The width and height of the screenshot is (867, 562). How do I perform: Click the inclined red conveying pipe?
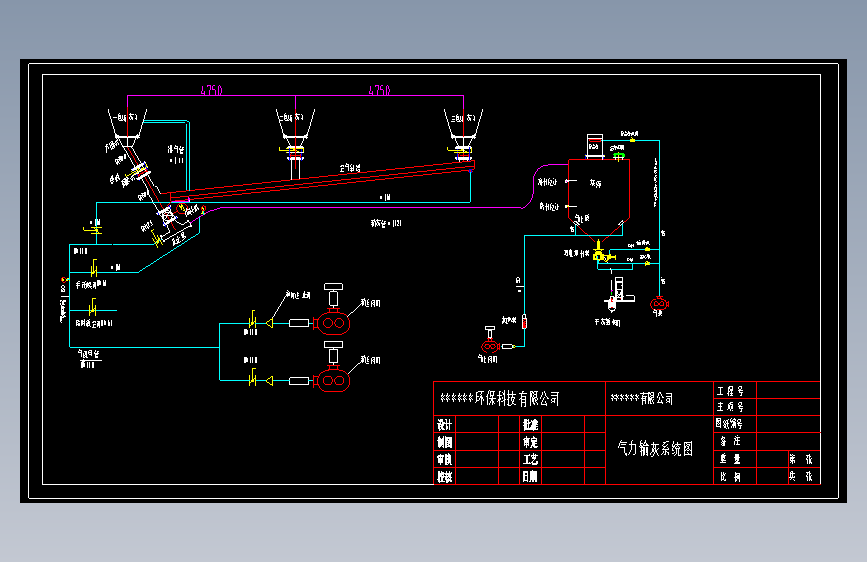point(322,180)
